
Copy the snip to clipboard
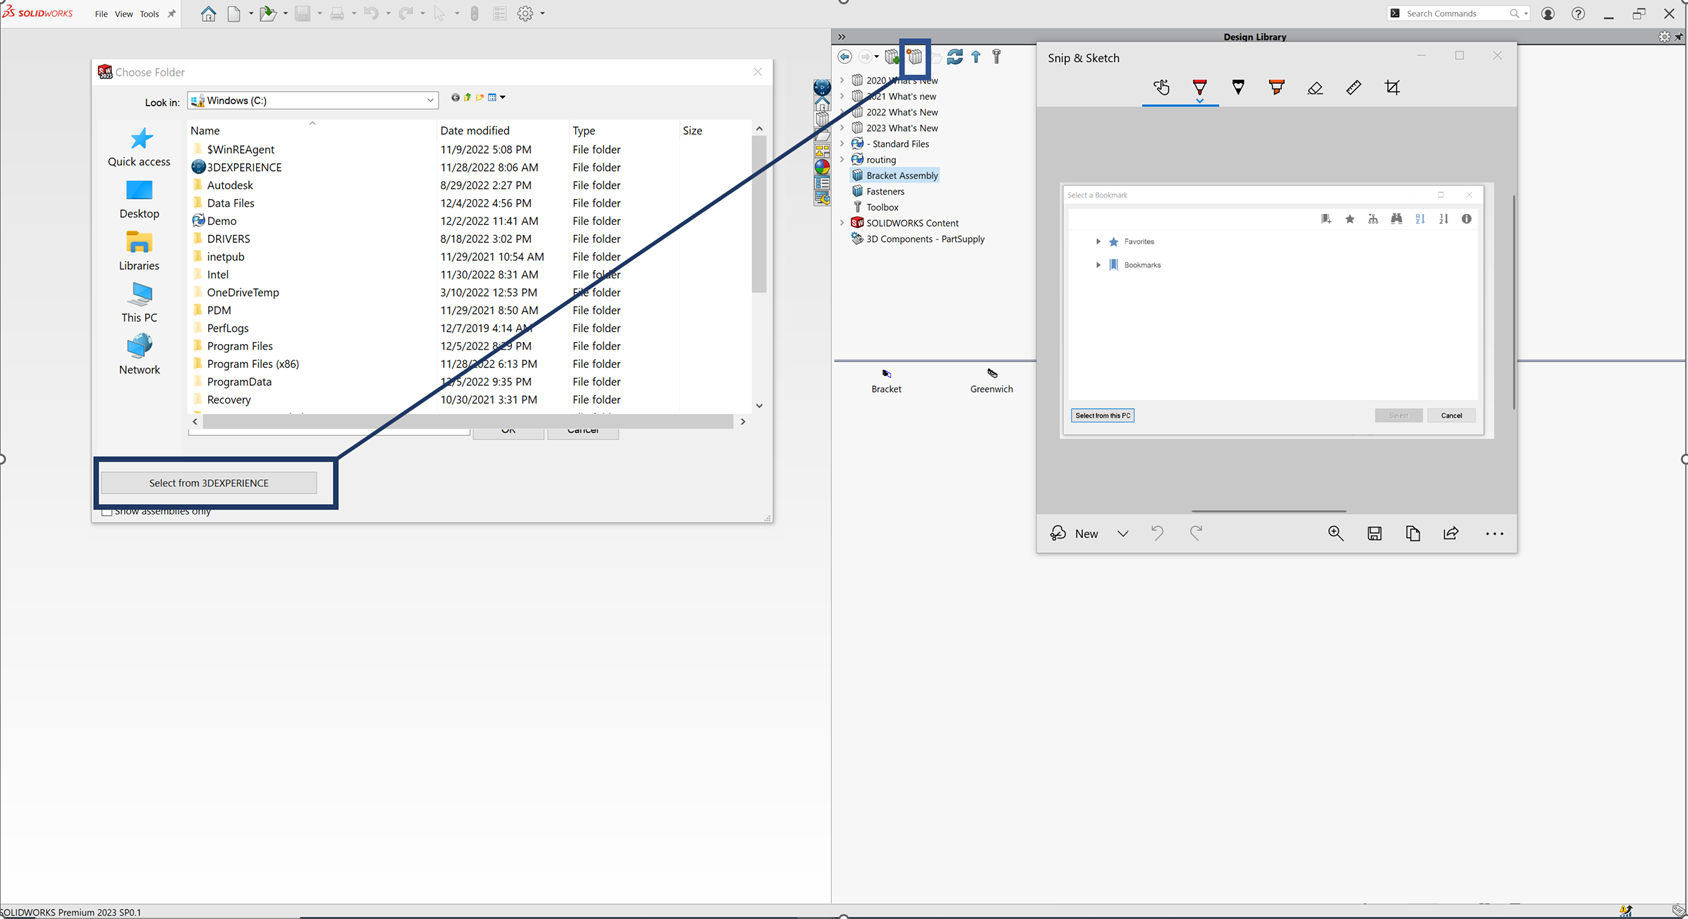tap(1413, 534)
